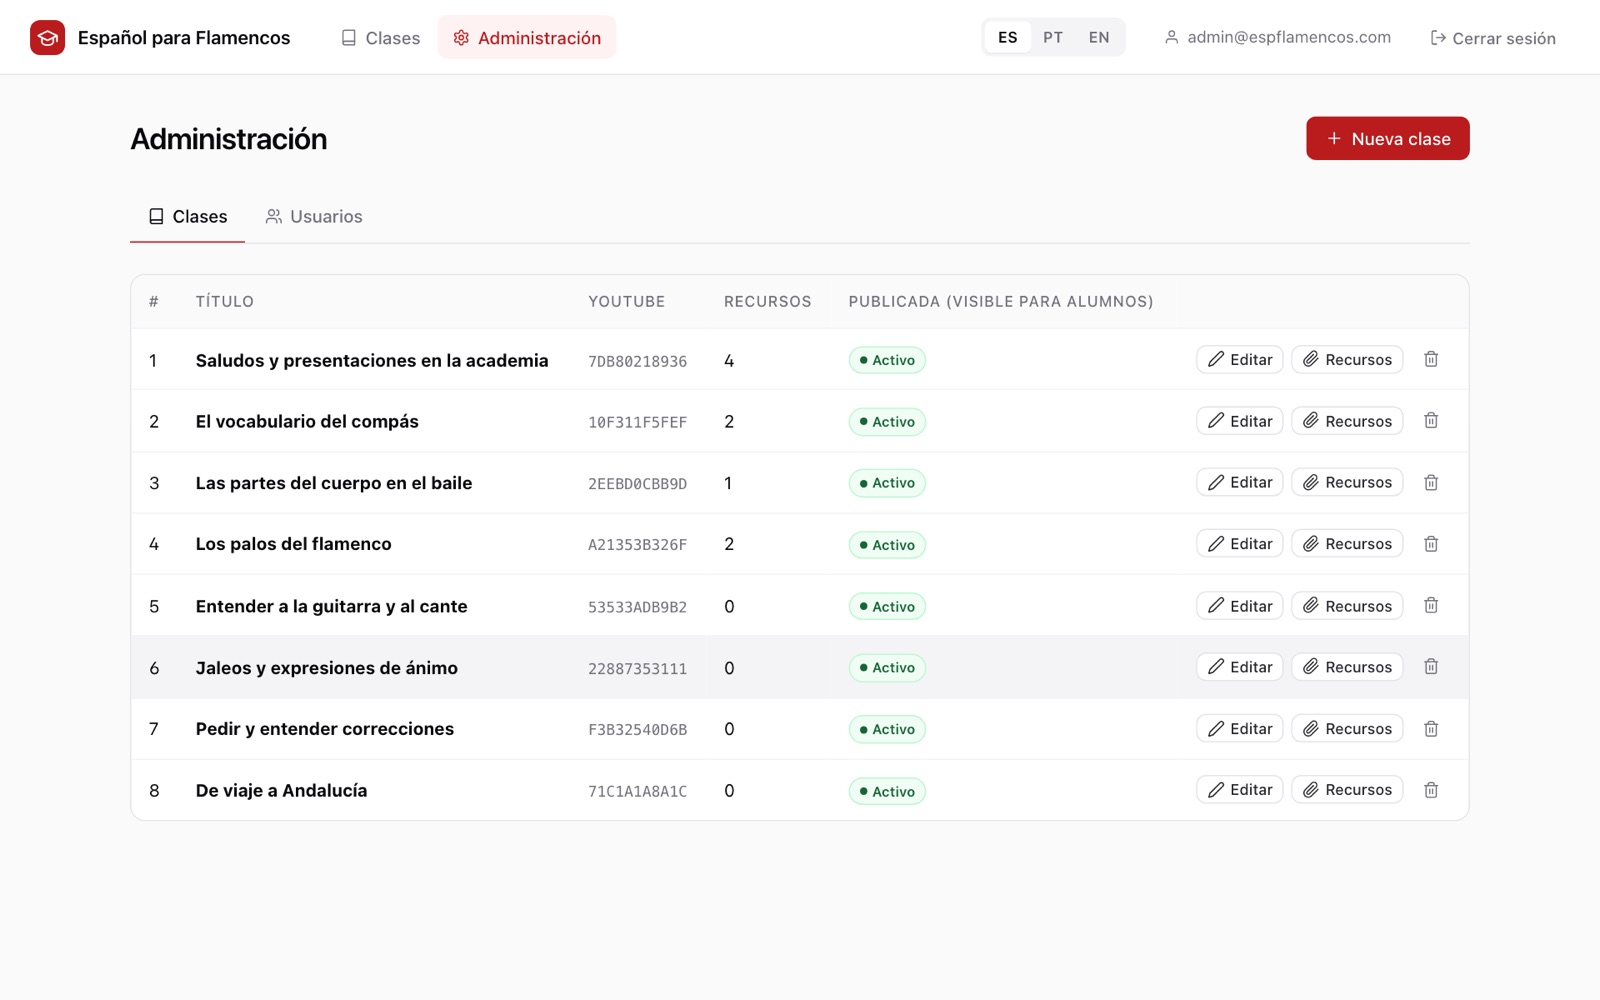Edit Pedir y entender correcciones class
The width and height of the screenshot is (1600, 1000).
1240,729
